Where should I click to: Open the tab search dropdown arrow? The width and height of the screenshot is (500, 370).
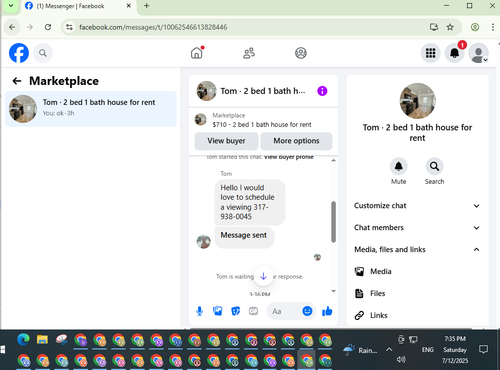pos(11,6)
